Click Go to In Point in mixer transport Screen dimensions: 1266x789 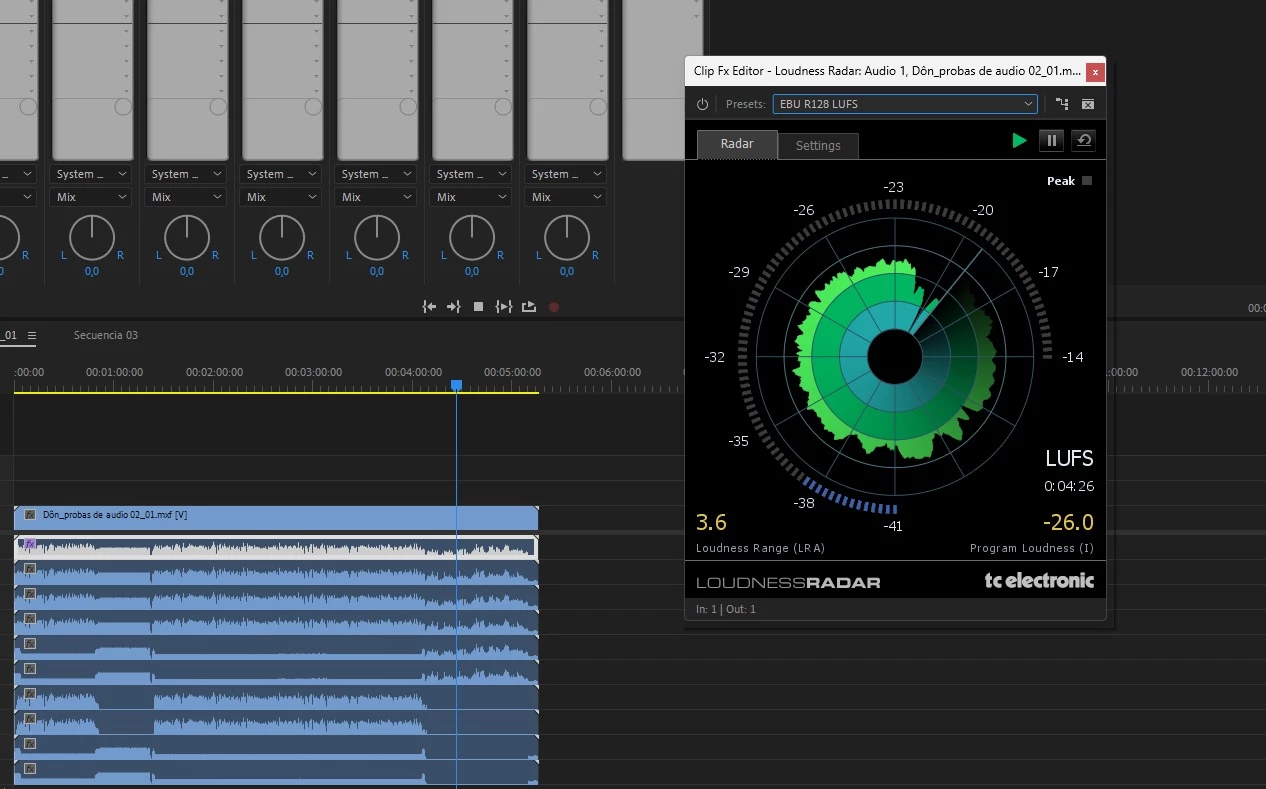coord(429,307)
